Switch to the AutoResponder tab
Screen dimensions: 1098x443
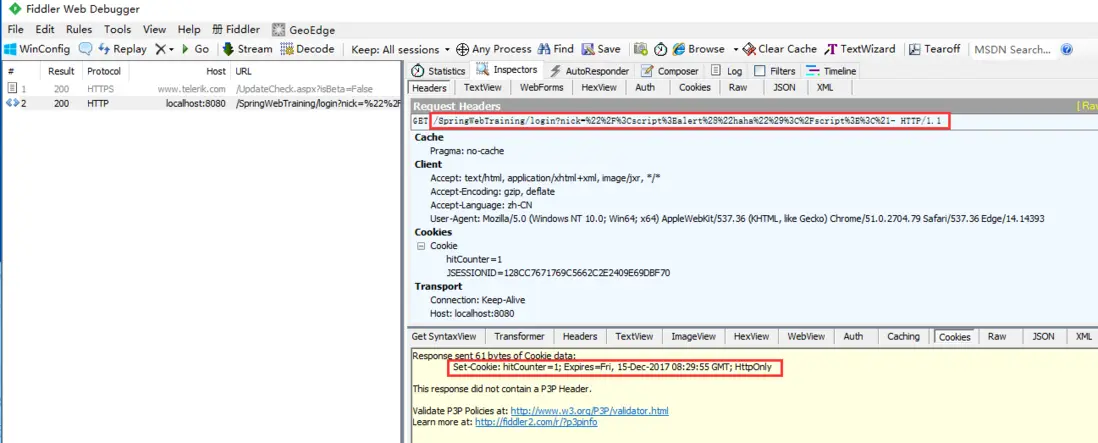pos(589,71)
